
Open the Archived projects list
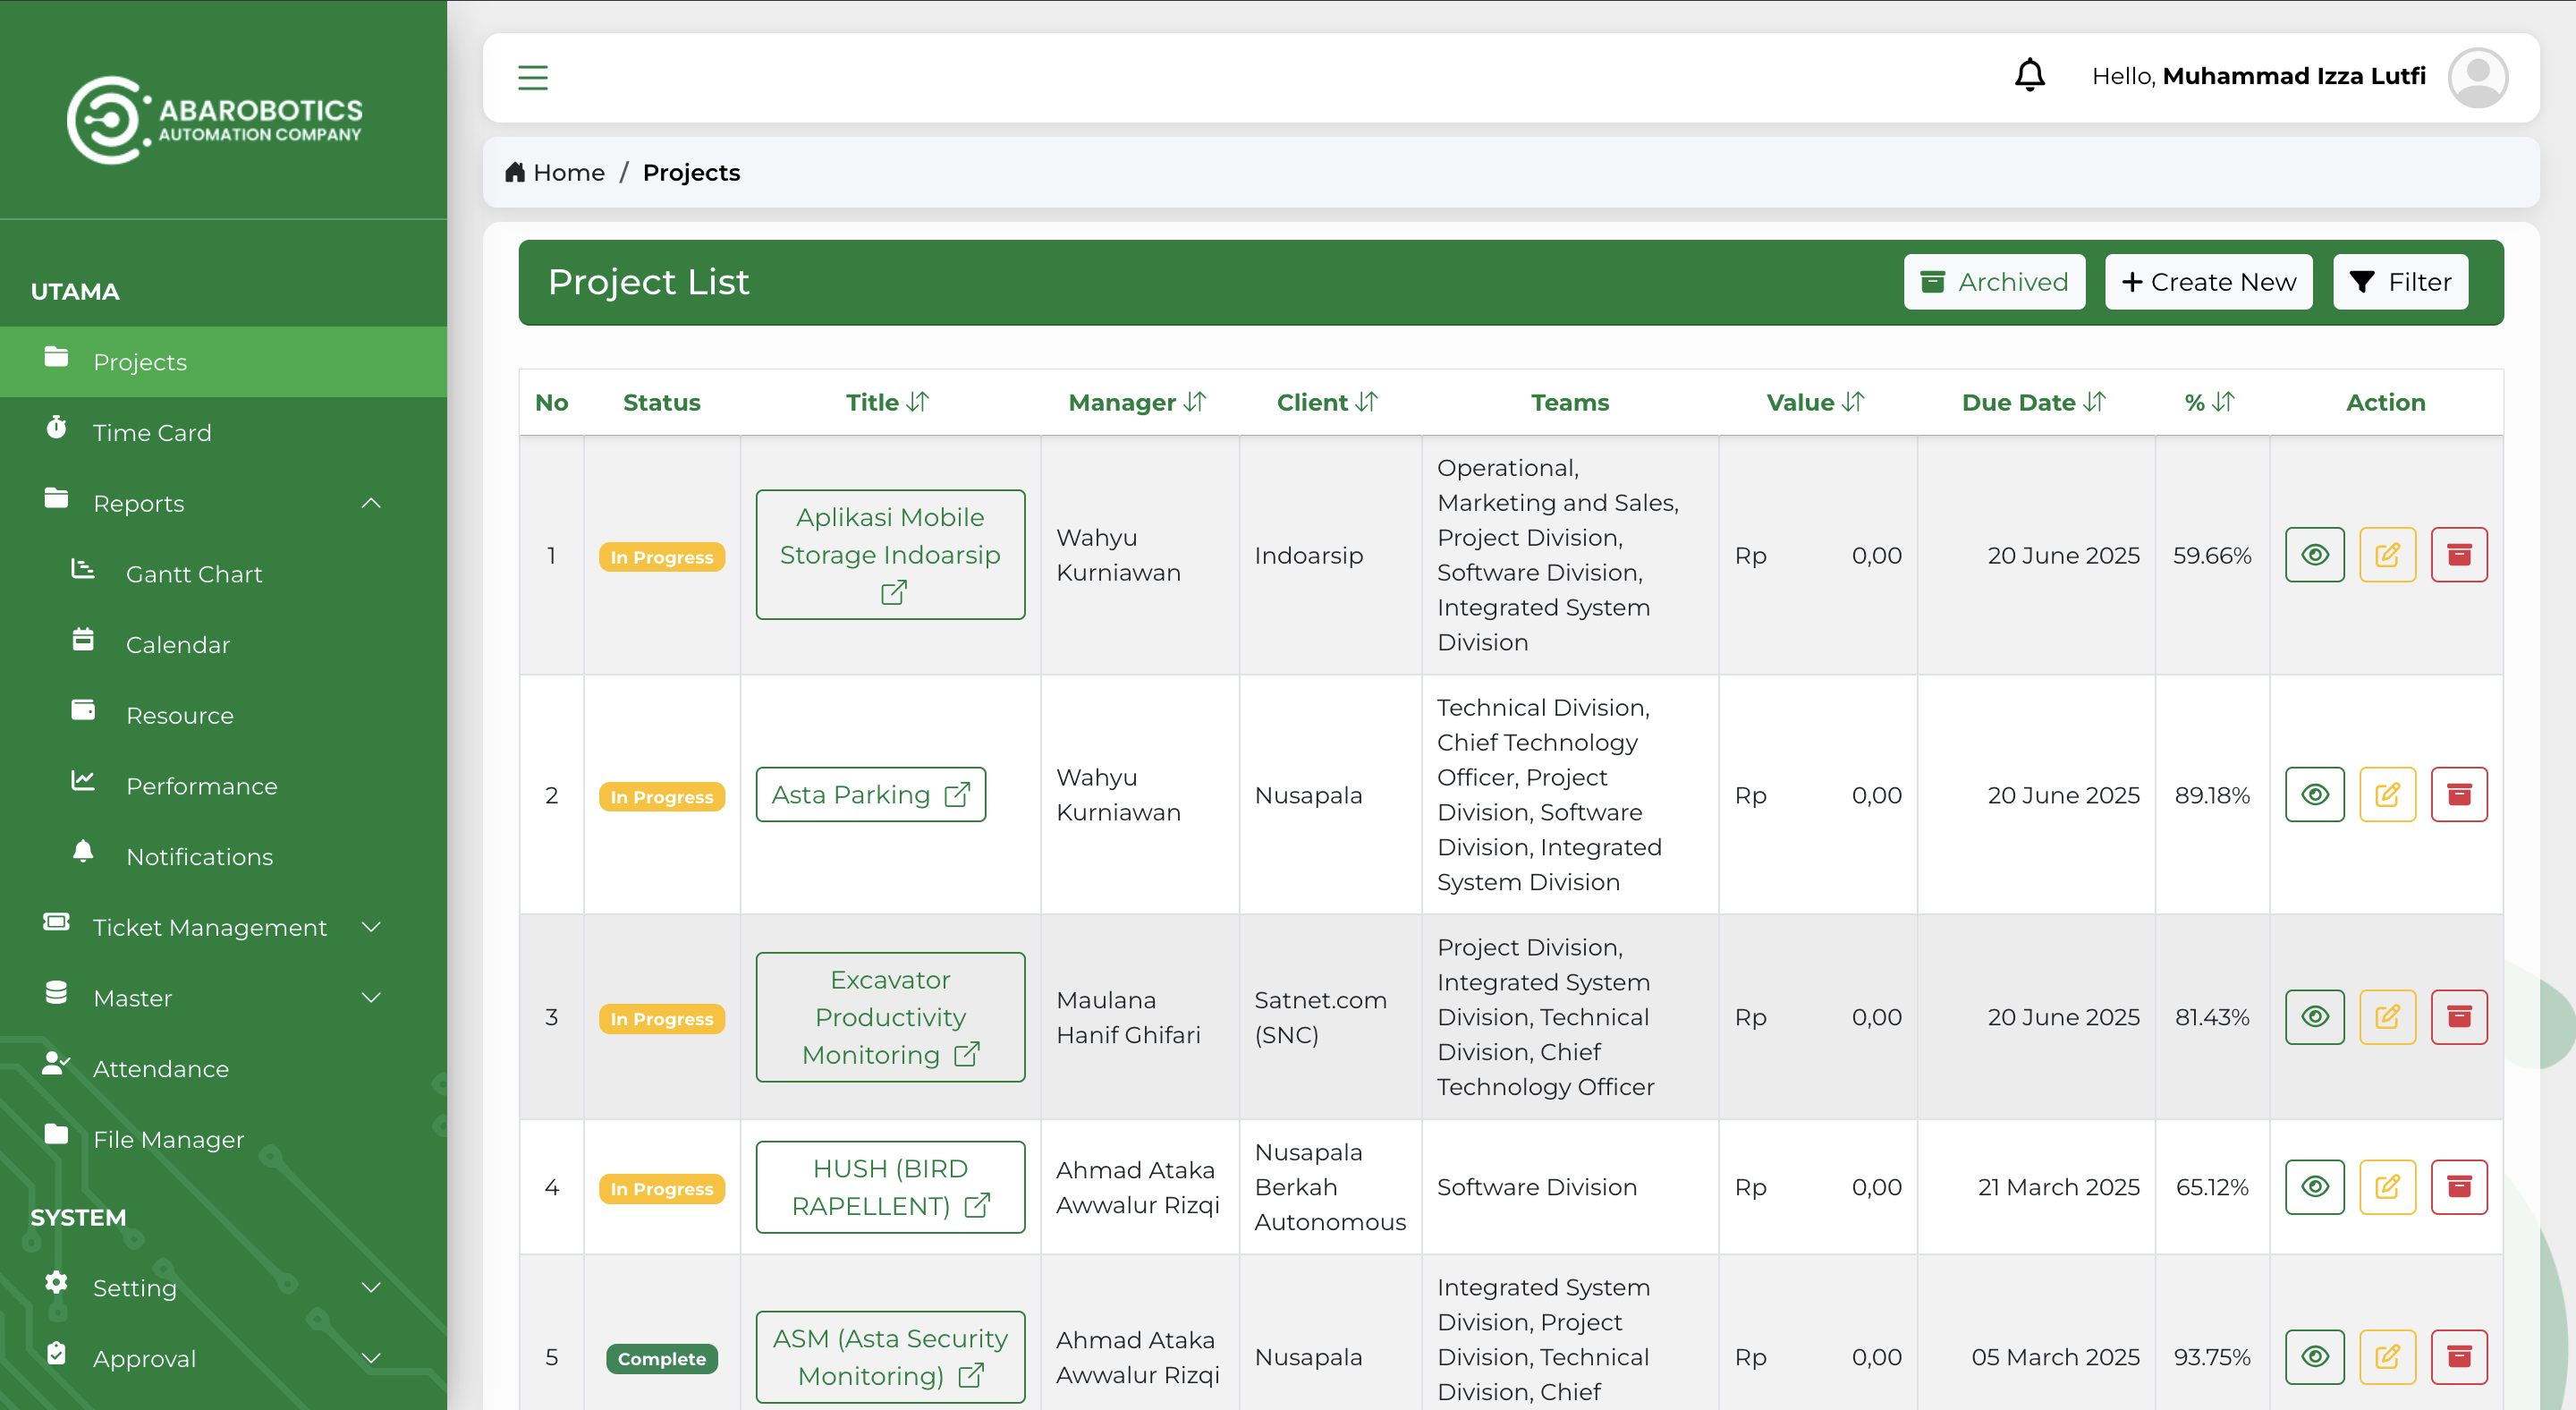[1994, 282]
